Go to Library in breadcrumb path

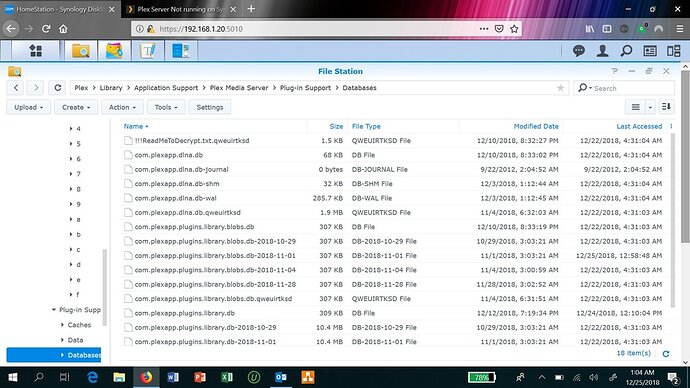(x=111, y=88)
